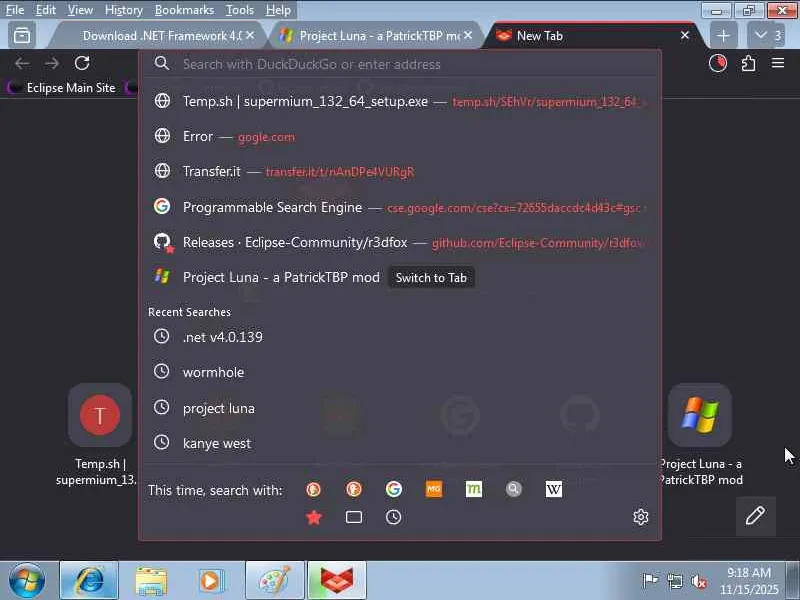The image size is (800, 600).
Task: Customize new tab with pencil icon
Action: tap(755, 516)
